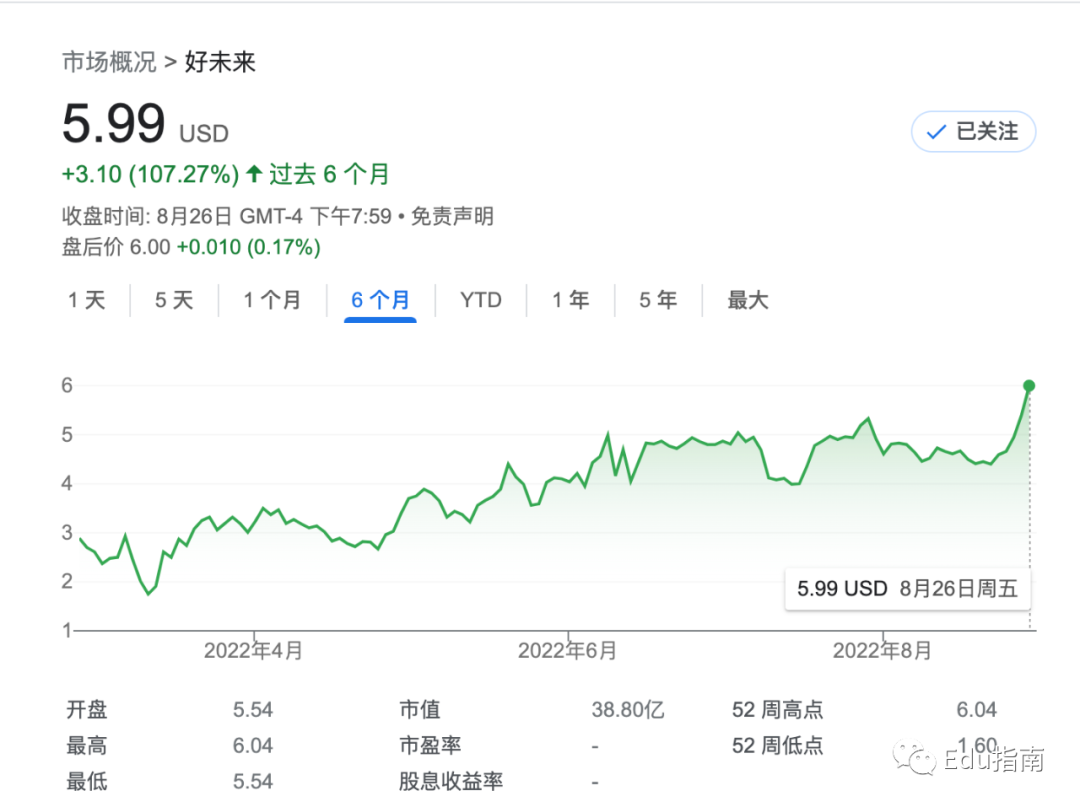Select the 1 天 time range tab
The image size is (1080, 807).
coord(87,300)
